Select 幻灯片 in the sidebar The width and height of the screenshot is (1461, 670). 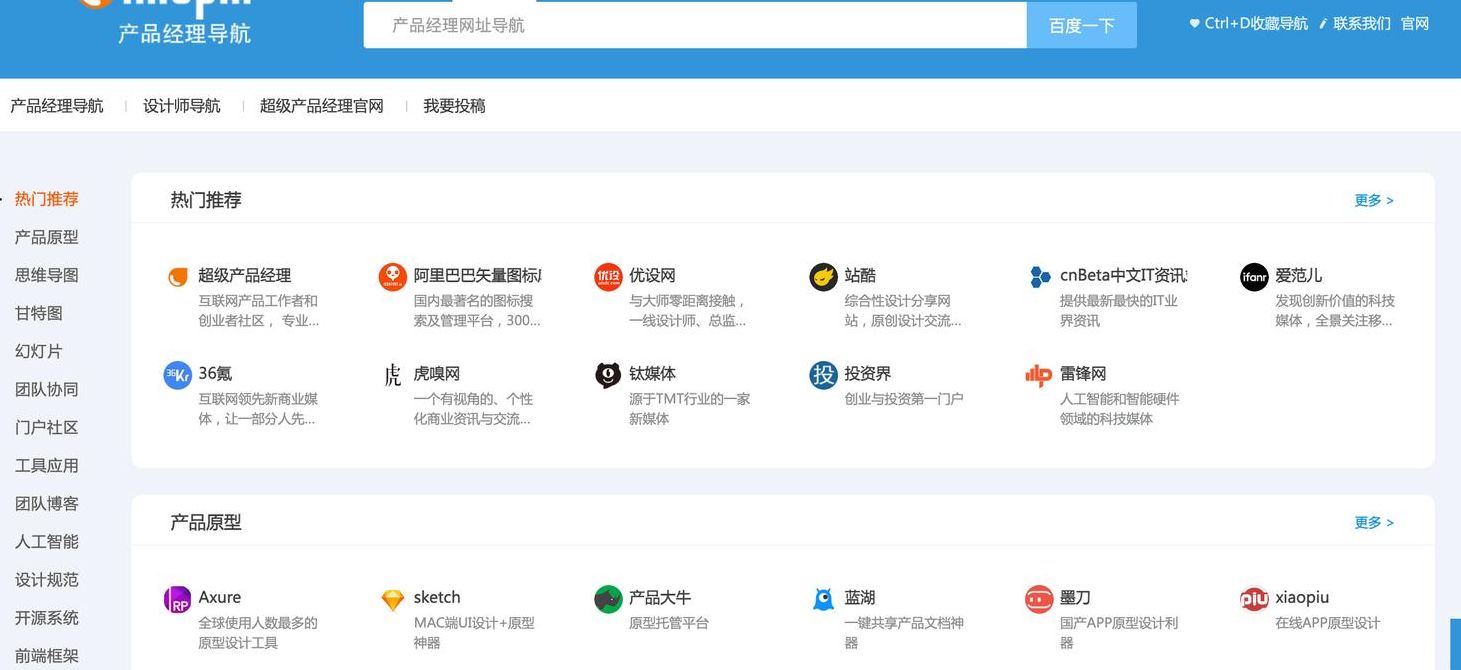click(39, 351)
